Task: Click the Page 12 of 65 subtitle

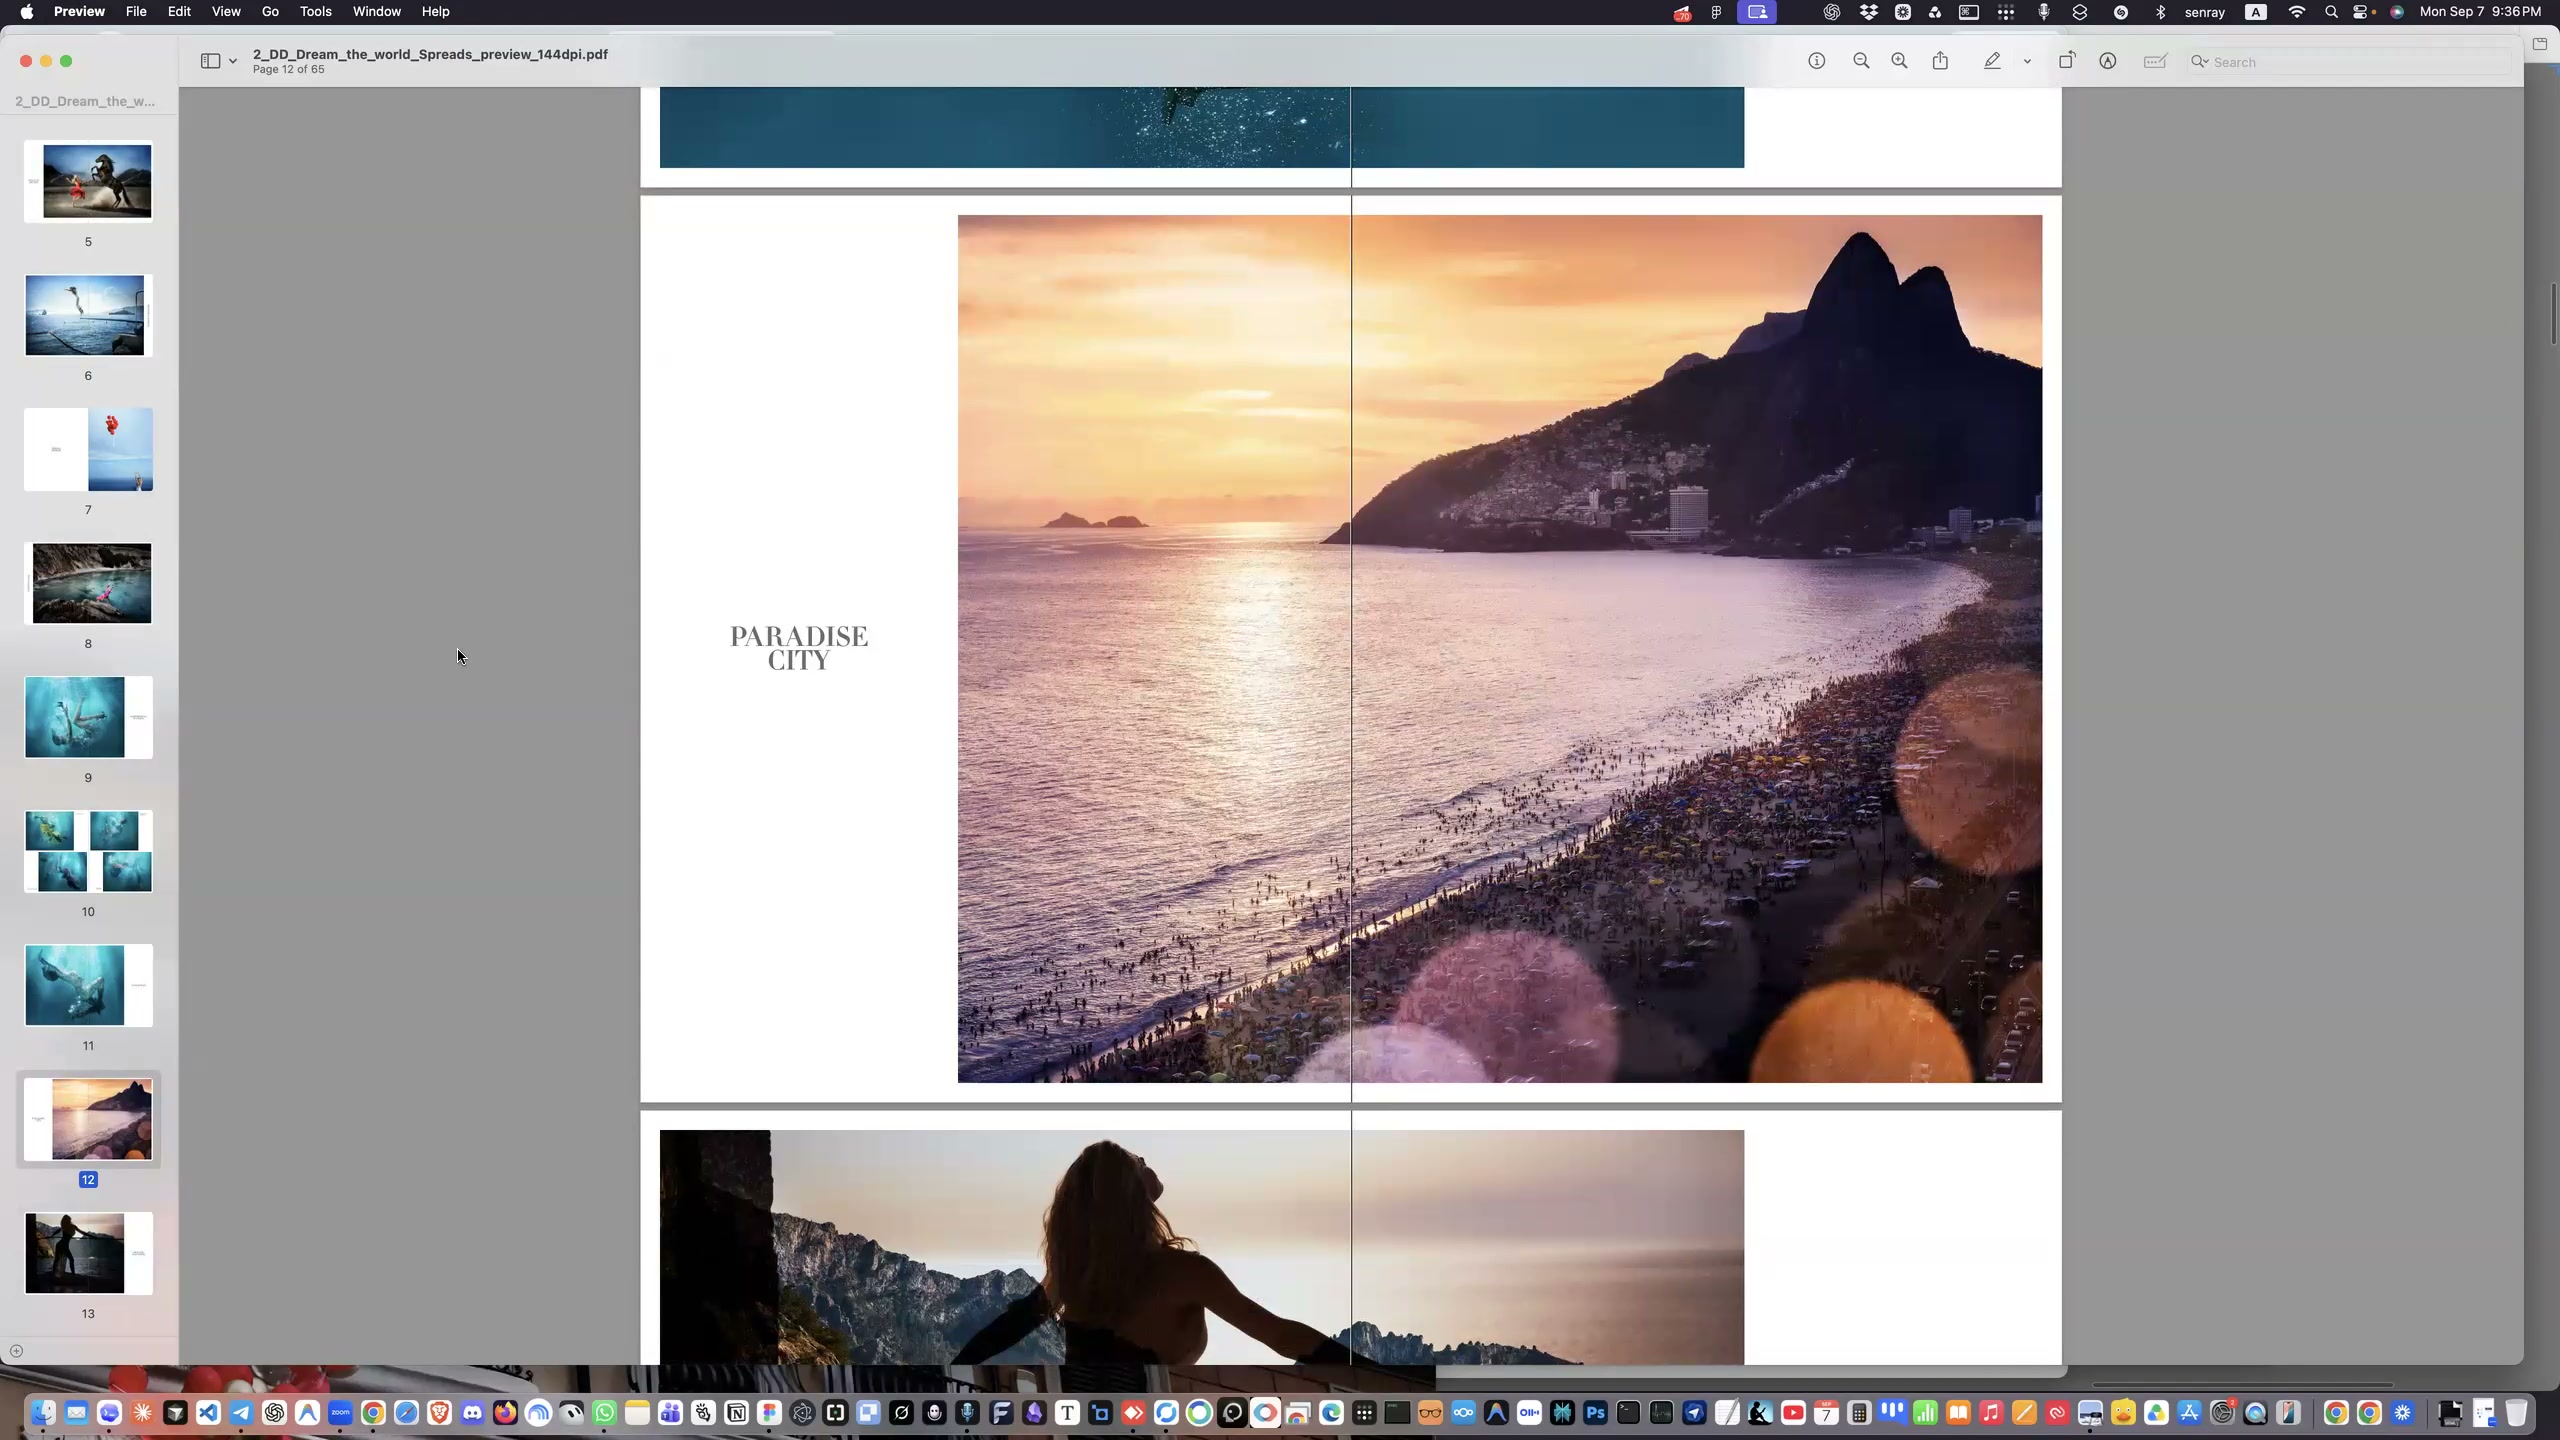Action: coord(288,69)
